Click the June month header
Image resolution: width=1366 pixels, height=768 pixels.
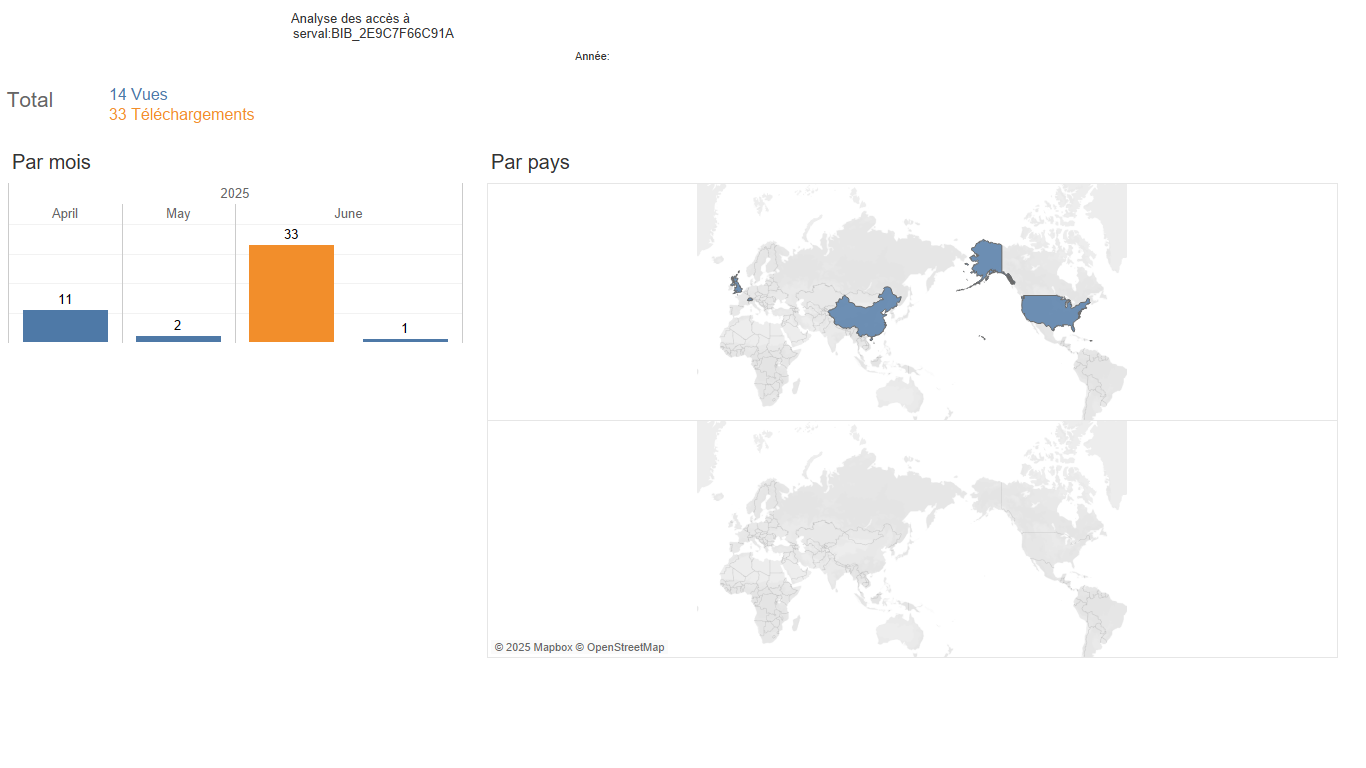pos(348,214)
